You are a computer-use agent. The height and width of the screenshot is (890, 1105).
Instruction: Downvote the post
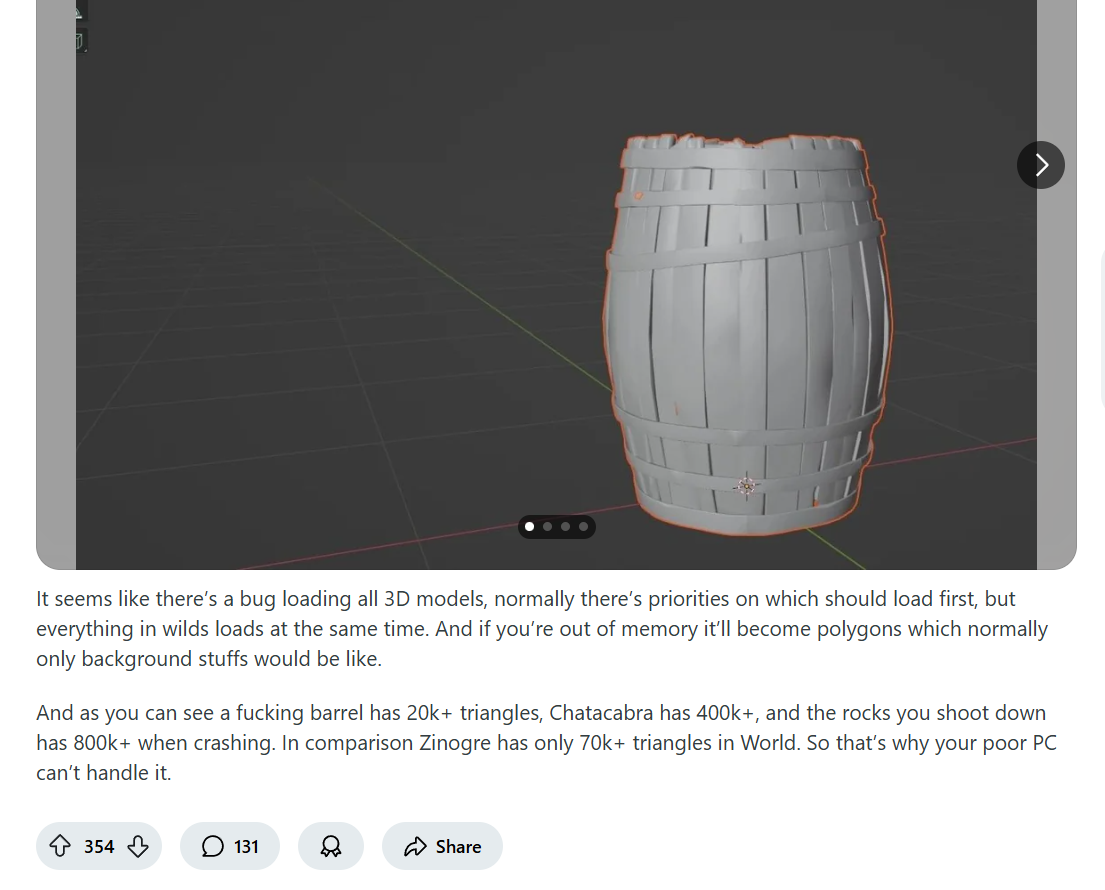138,846
